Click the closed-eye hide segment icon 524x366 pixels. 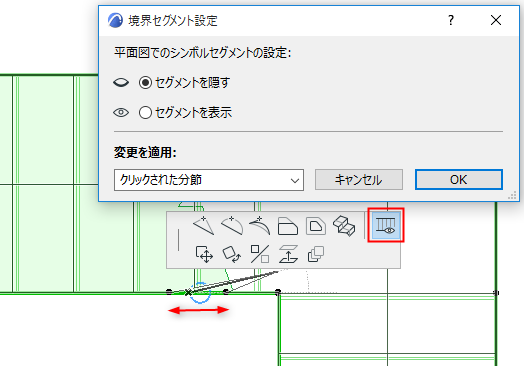pos(121,83)
